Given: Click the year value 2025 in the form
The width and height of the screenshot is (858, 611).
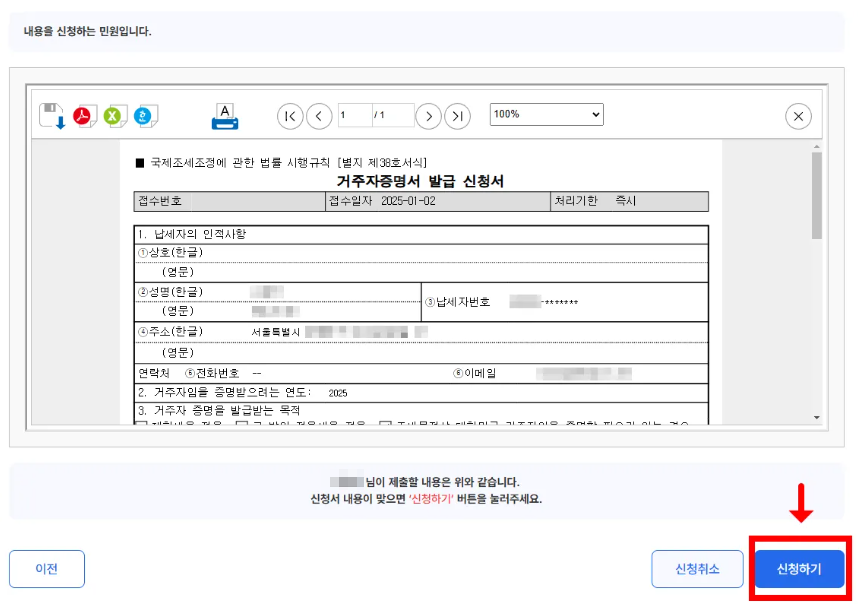Looking at the screenshot, I should tap(338, 393).
